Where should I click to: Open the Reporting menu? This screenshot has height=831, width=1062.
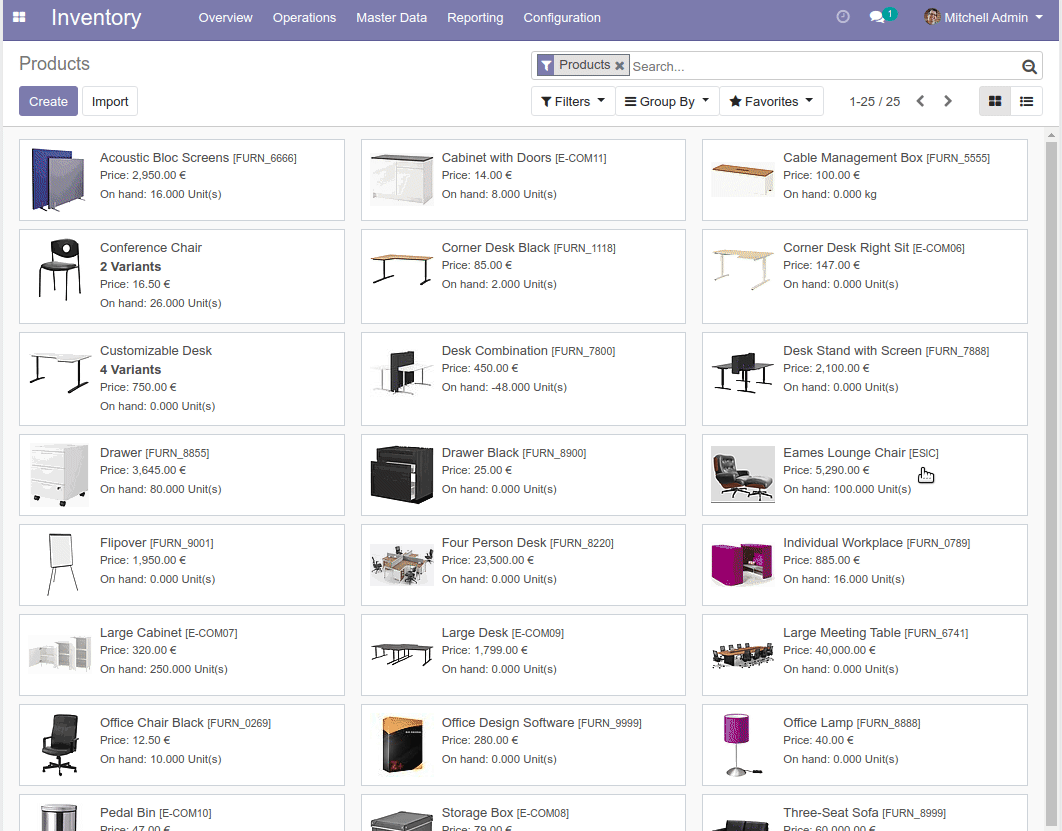(475, 17)
